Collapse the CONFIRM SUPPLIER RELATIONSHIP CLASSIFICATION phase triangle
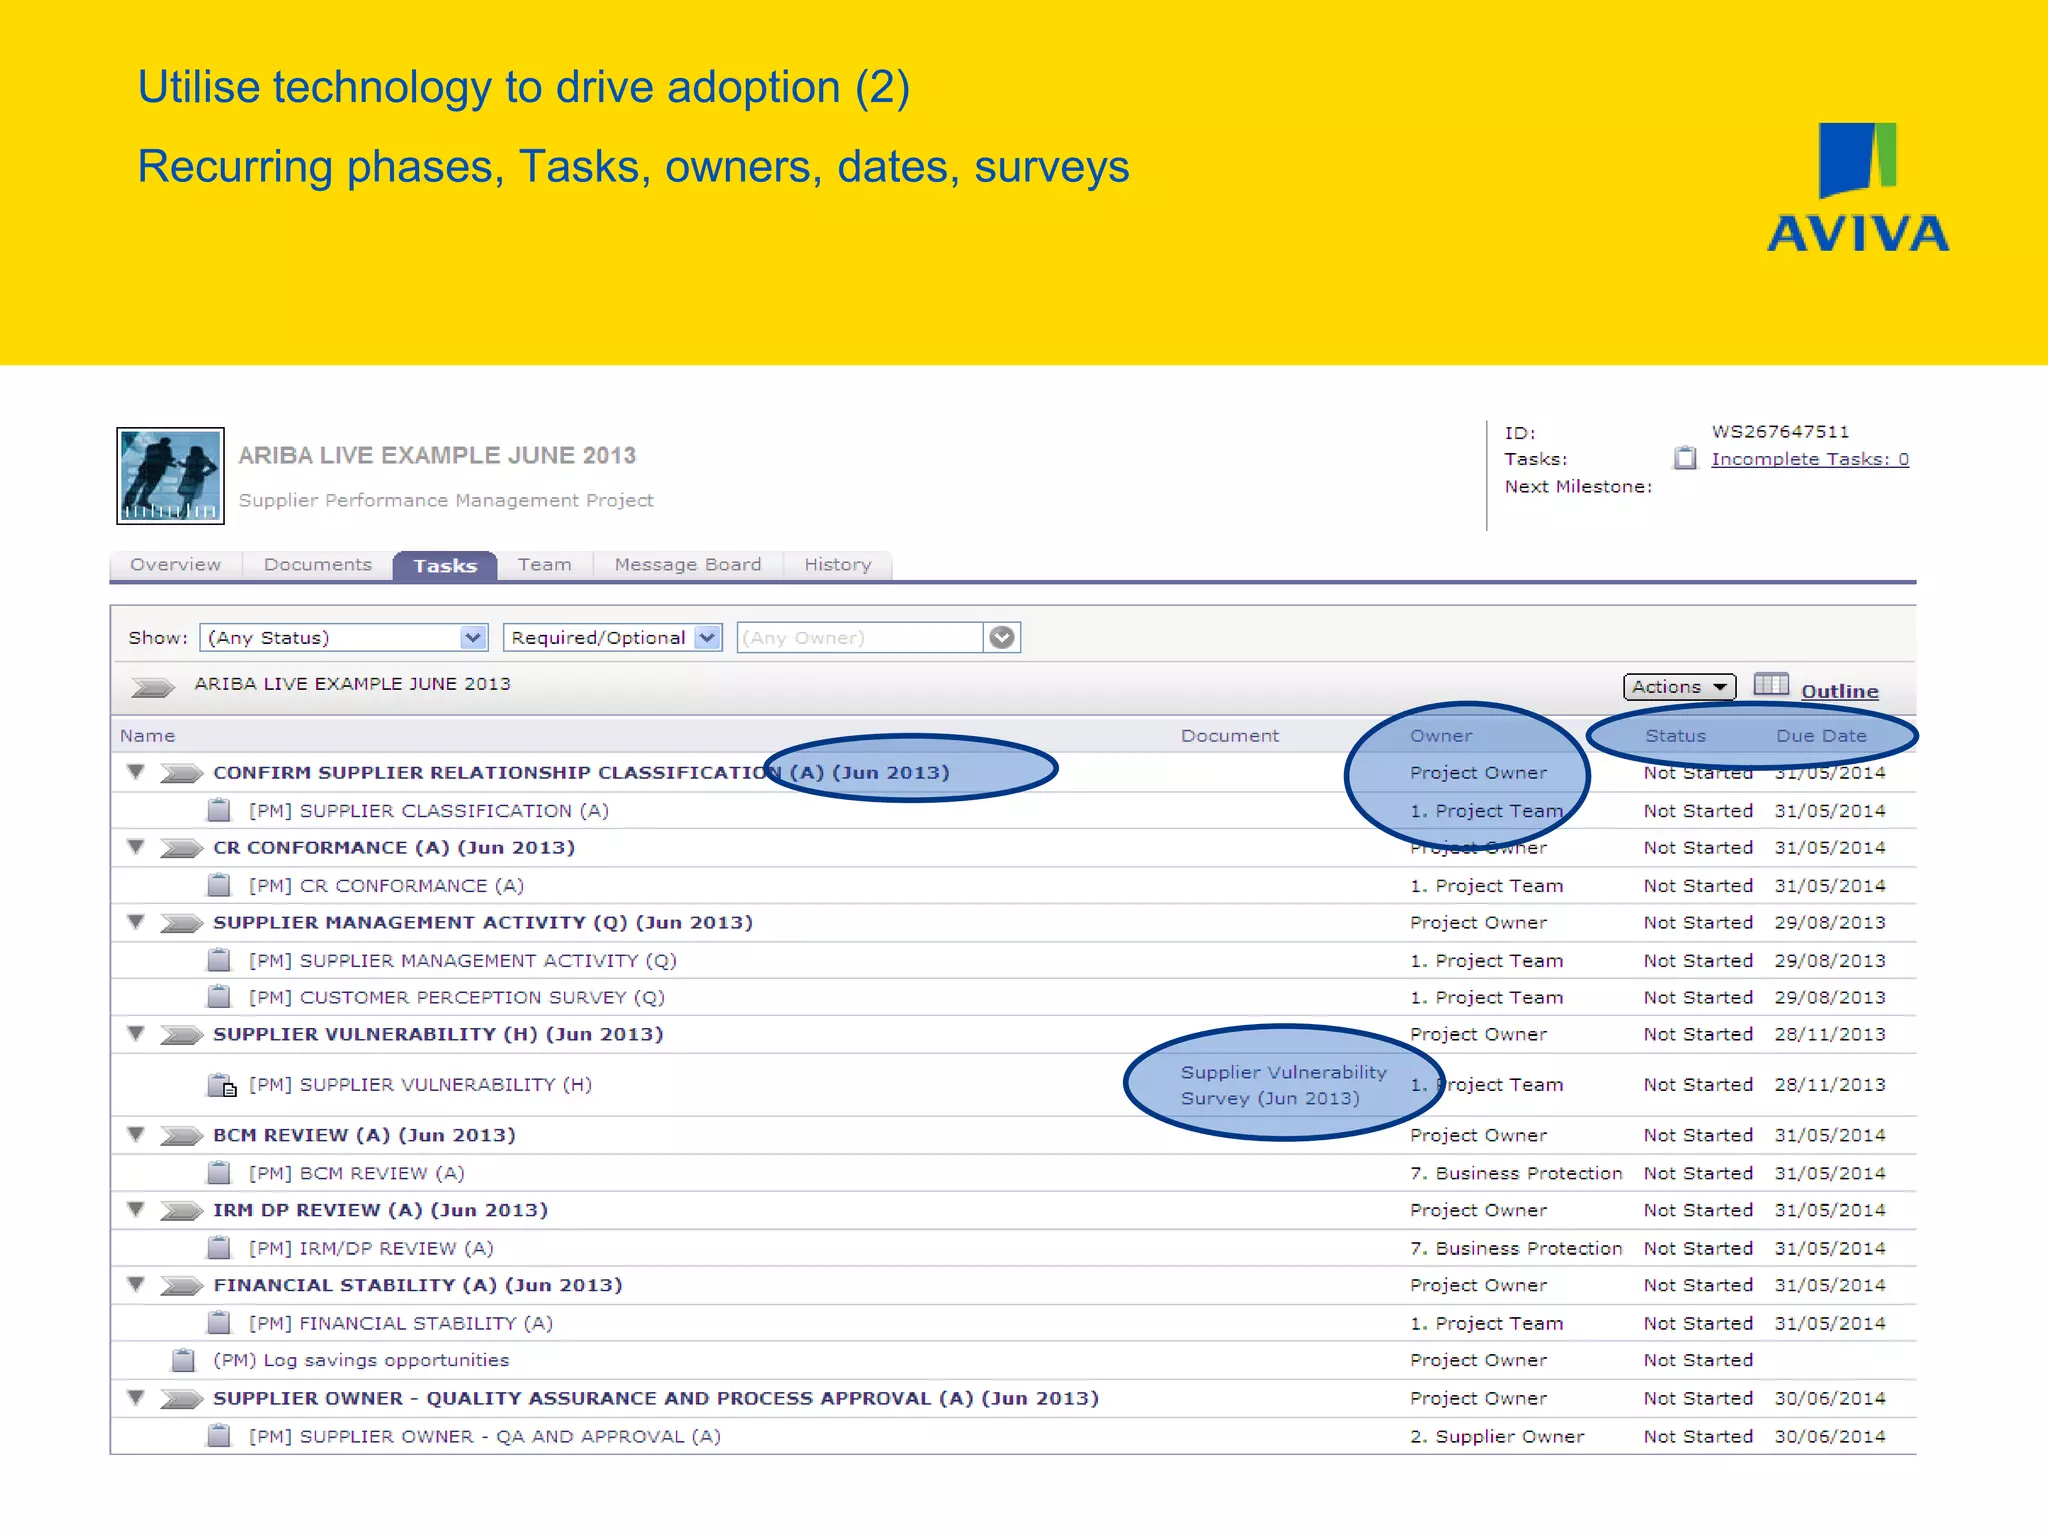The width and height of the screenshot is (2048, 1536). [136, 771]
